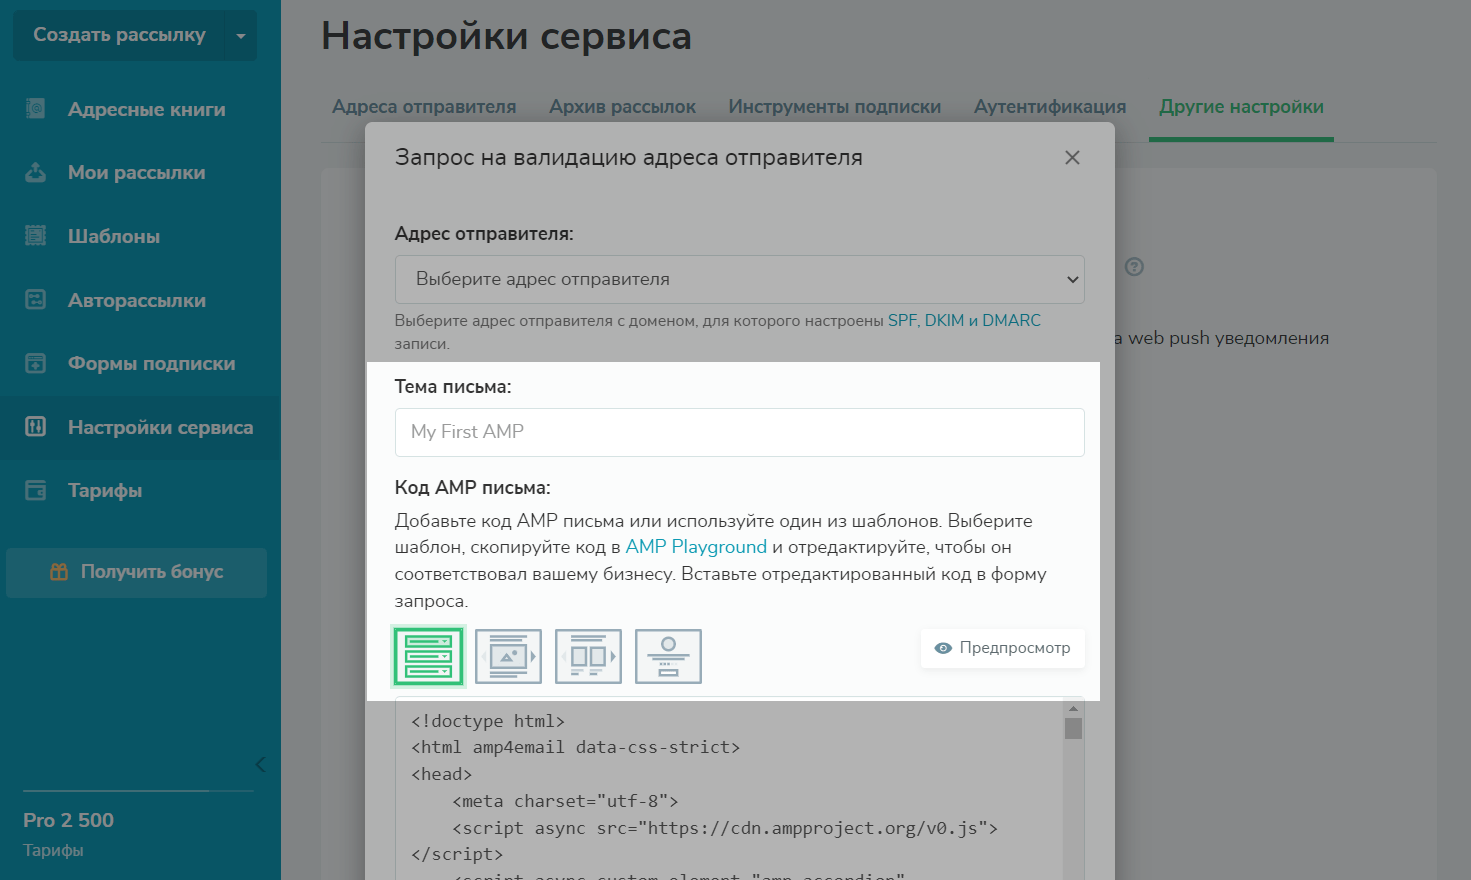This screenshot has width=1471, height=880.
Task: Close the sender validation dialog
Action: tap(1072, 158)
